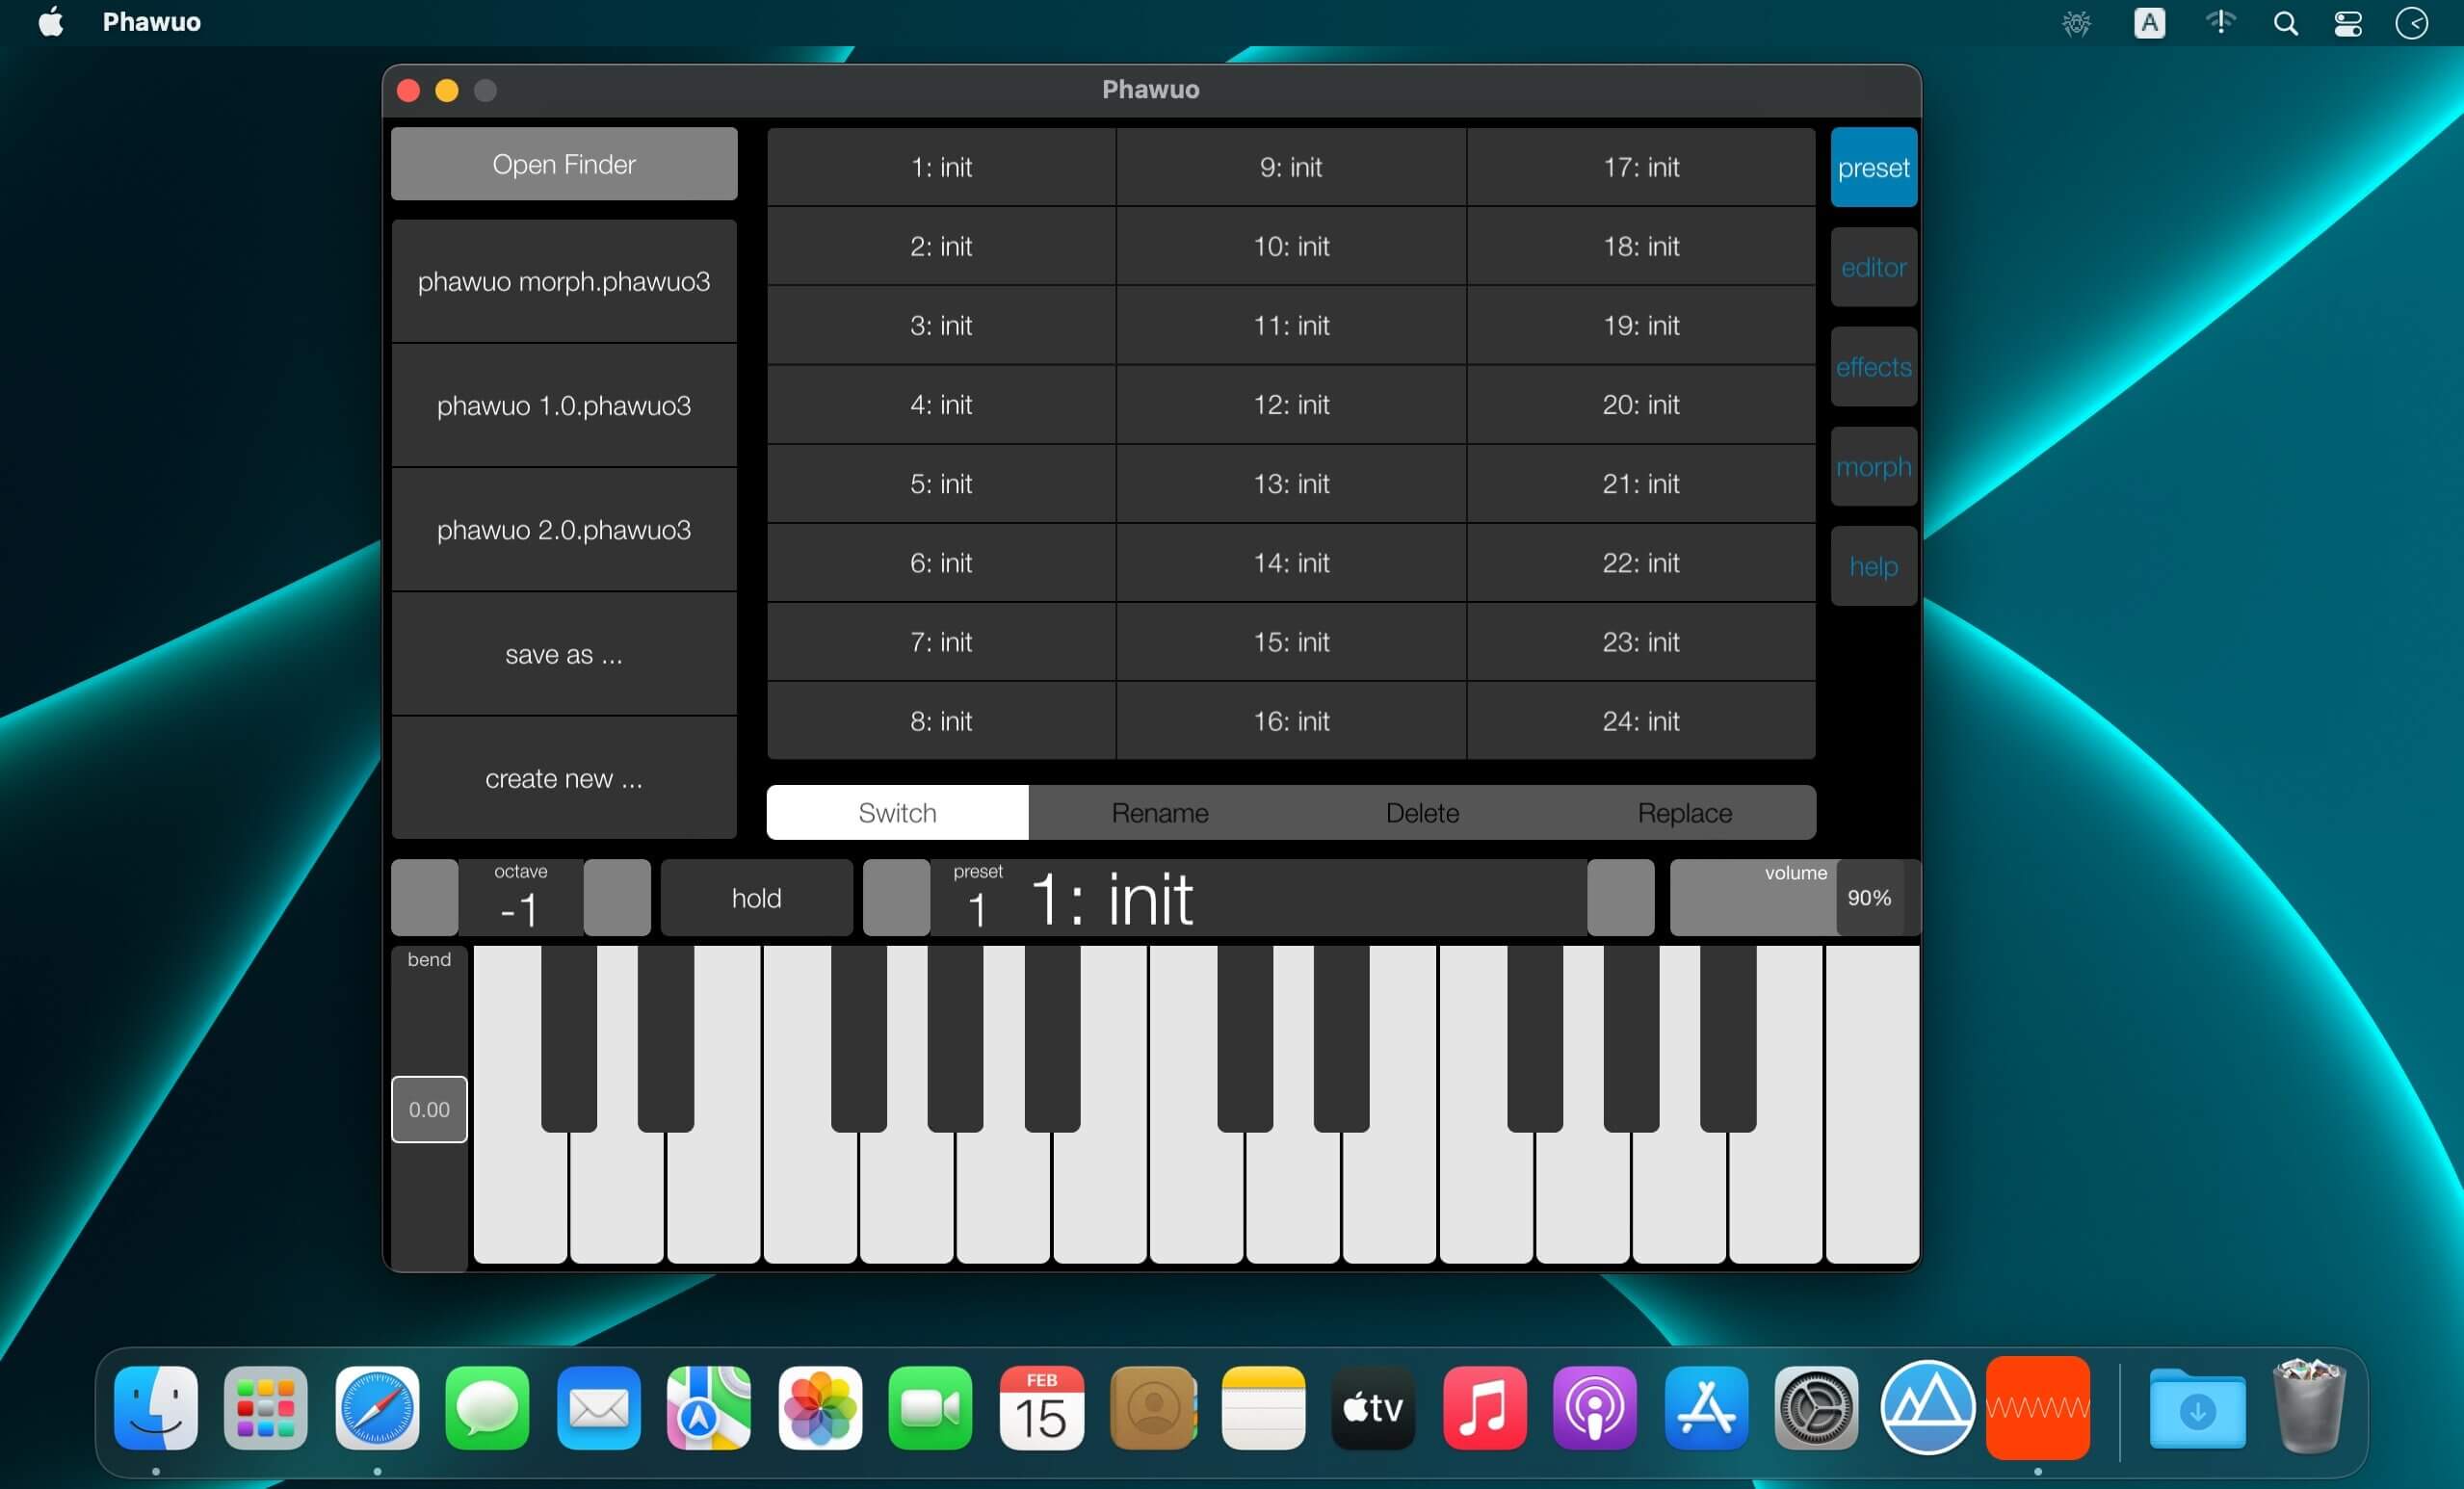Click the orange Phawuo waveform Dock icon

pyautogui.click(x=2038, y=1408)
